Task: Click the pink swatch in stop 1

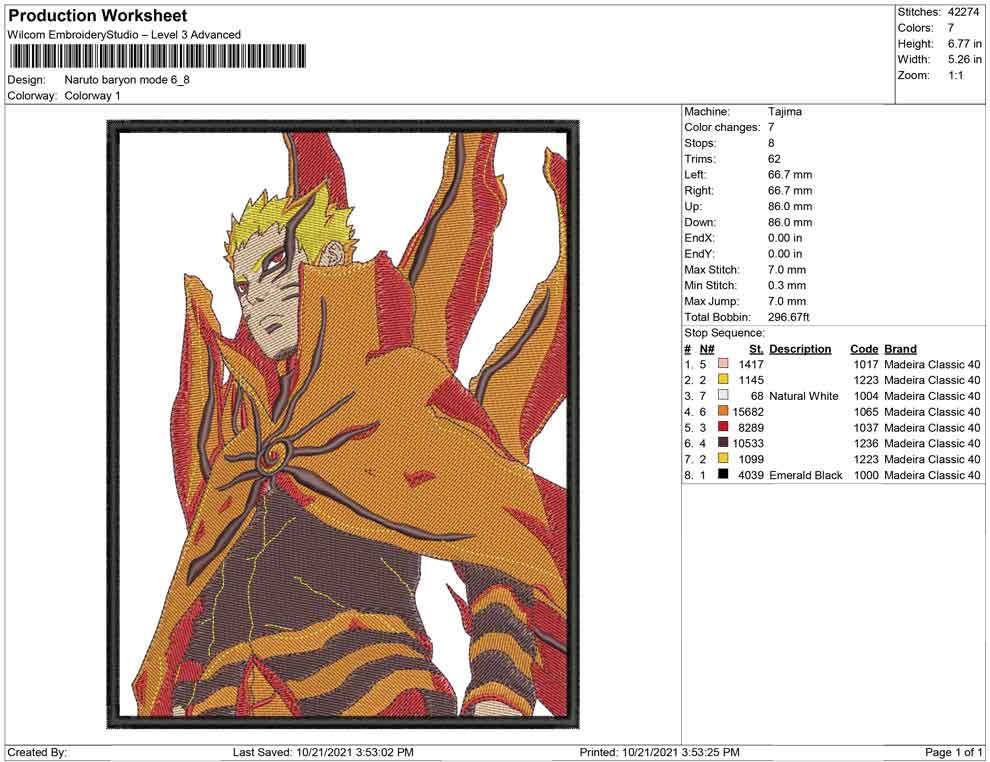Action: pos(723,364)
